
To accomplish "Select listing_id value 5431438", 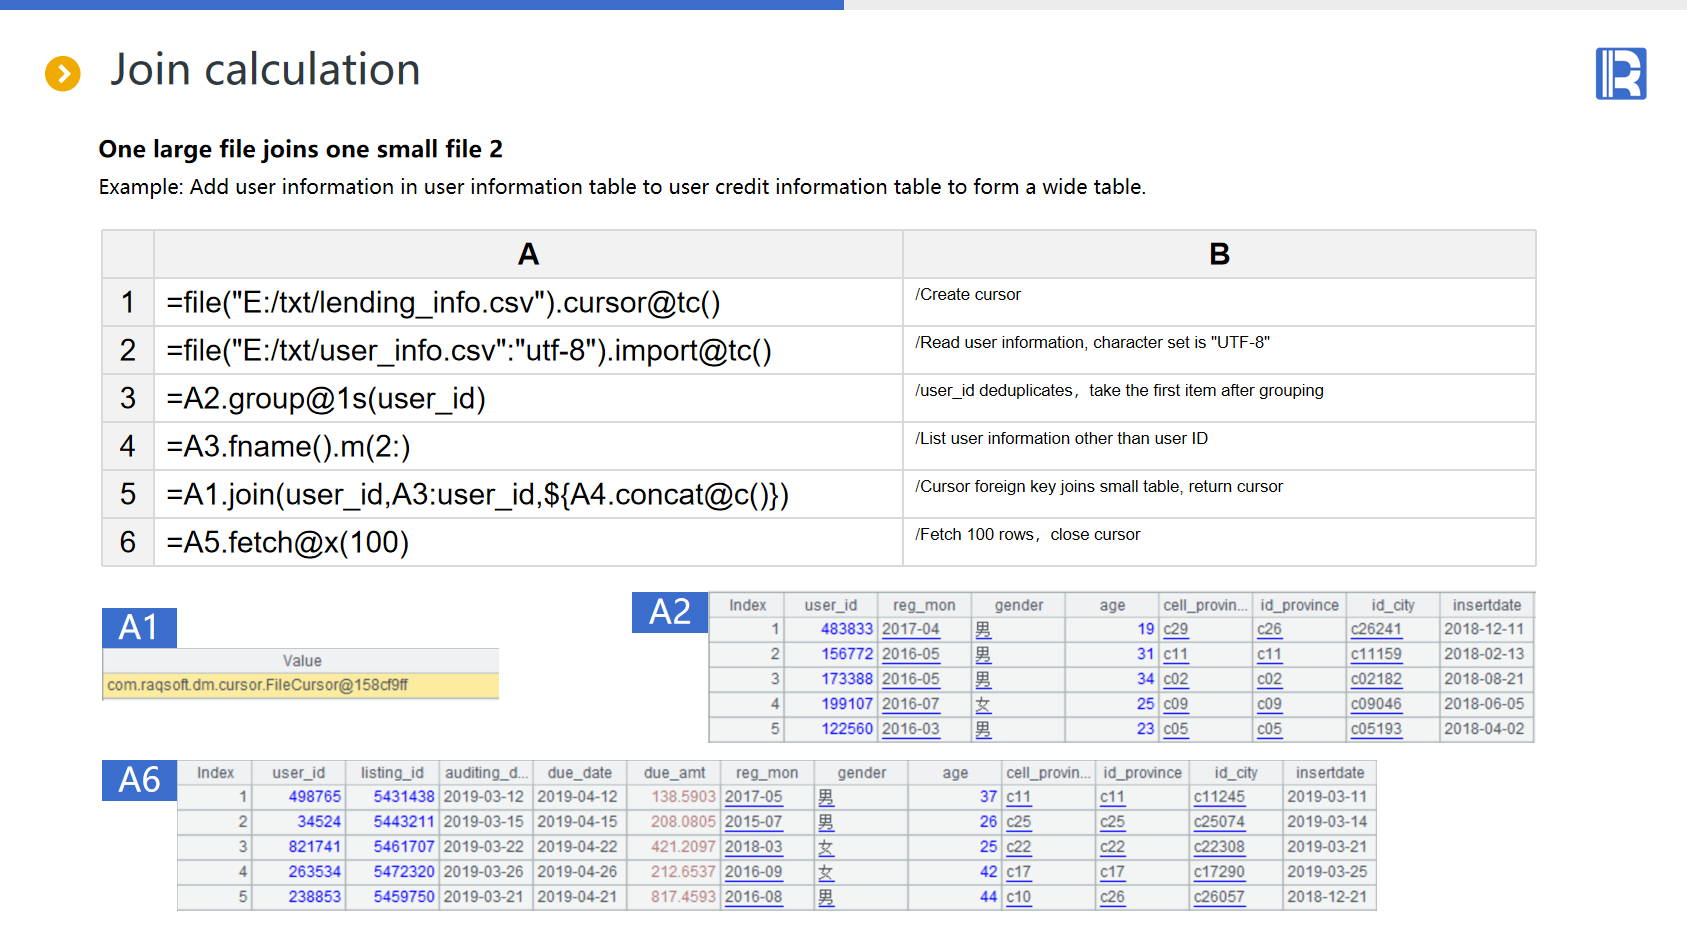I will pyautogui.click(x=404, y=797).
